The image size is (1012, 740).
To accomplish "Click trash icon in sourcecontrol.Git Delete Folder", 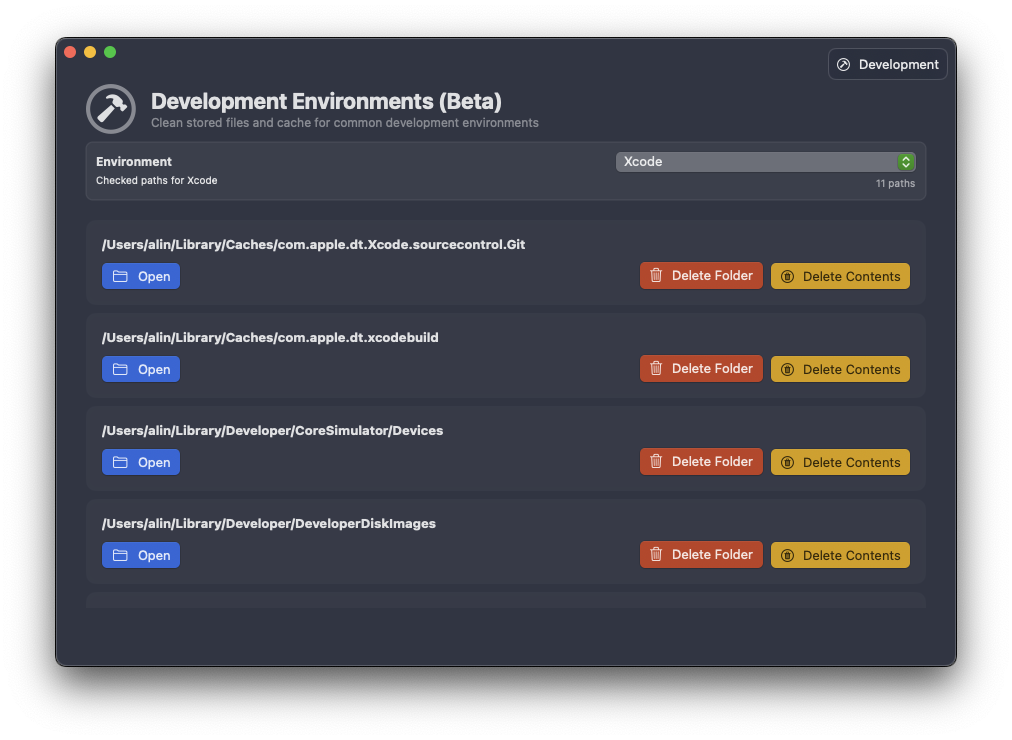I will (656, 275).
